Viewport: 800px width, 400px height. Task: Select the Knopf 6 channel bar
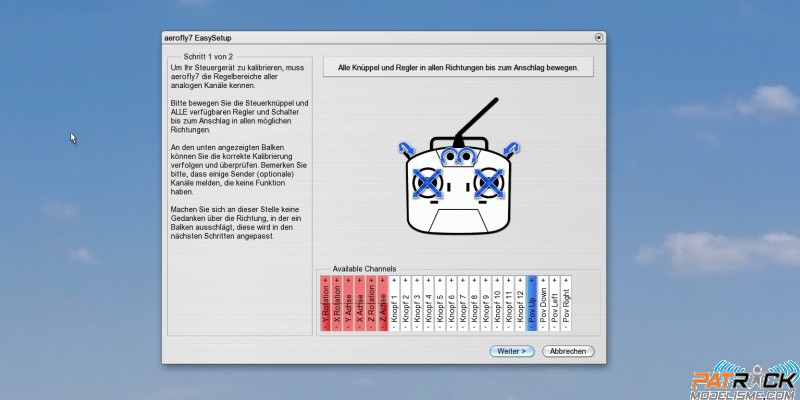click(x=452, y=303)
